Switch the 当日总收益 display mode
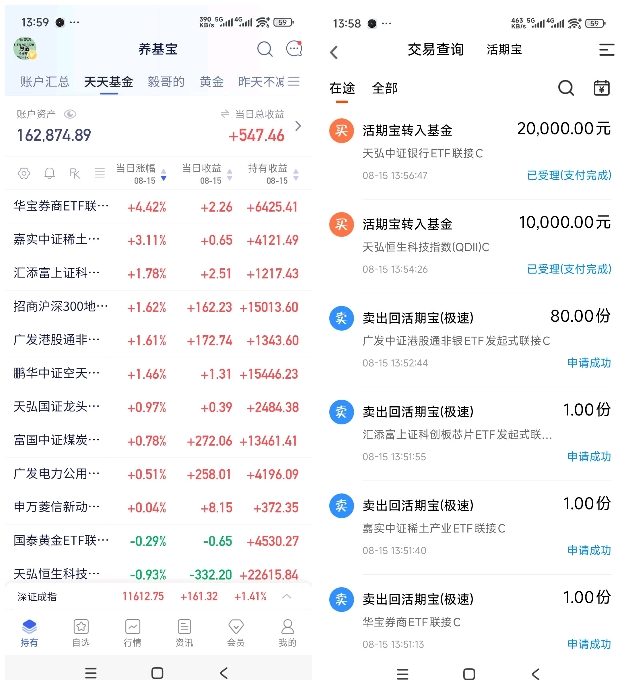The height and width of the screenshot is (680, 629). [x=225, y=114]
